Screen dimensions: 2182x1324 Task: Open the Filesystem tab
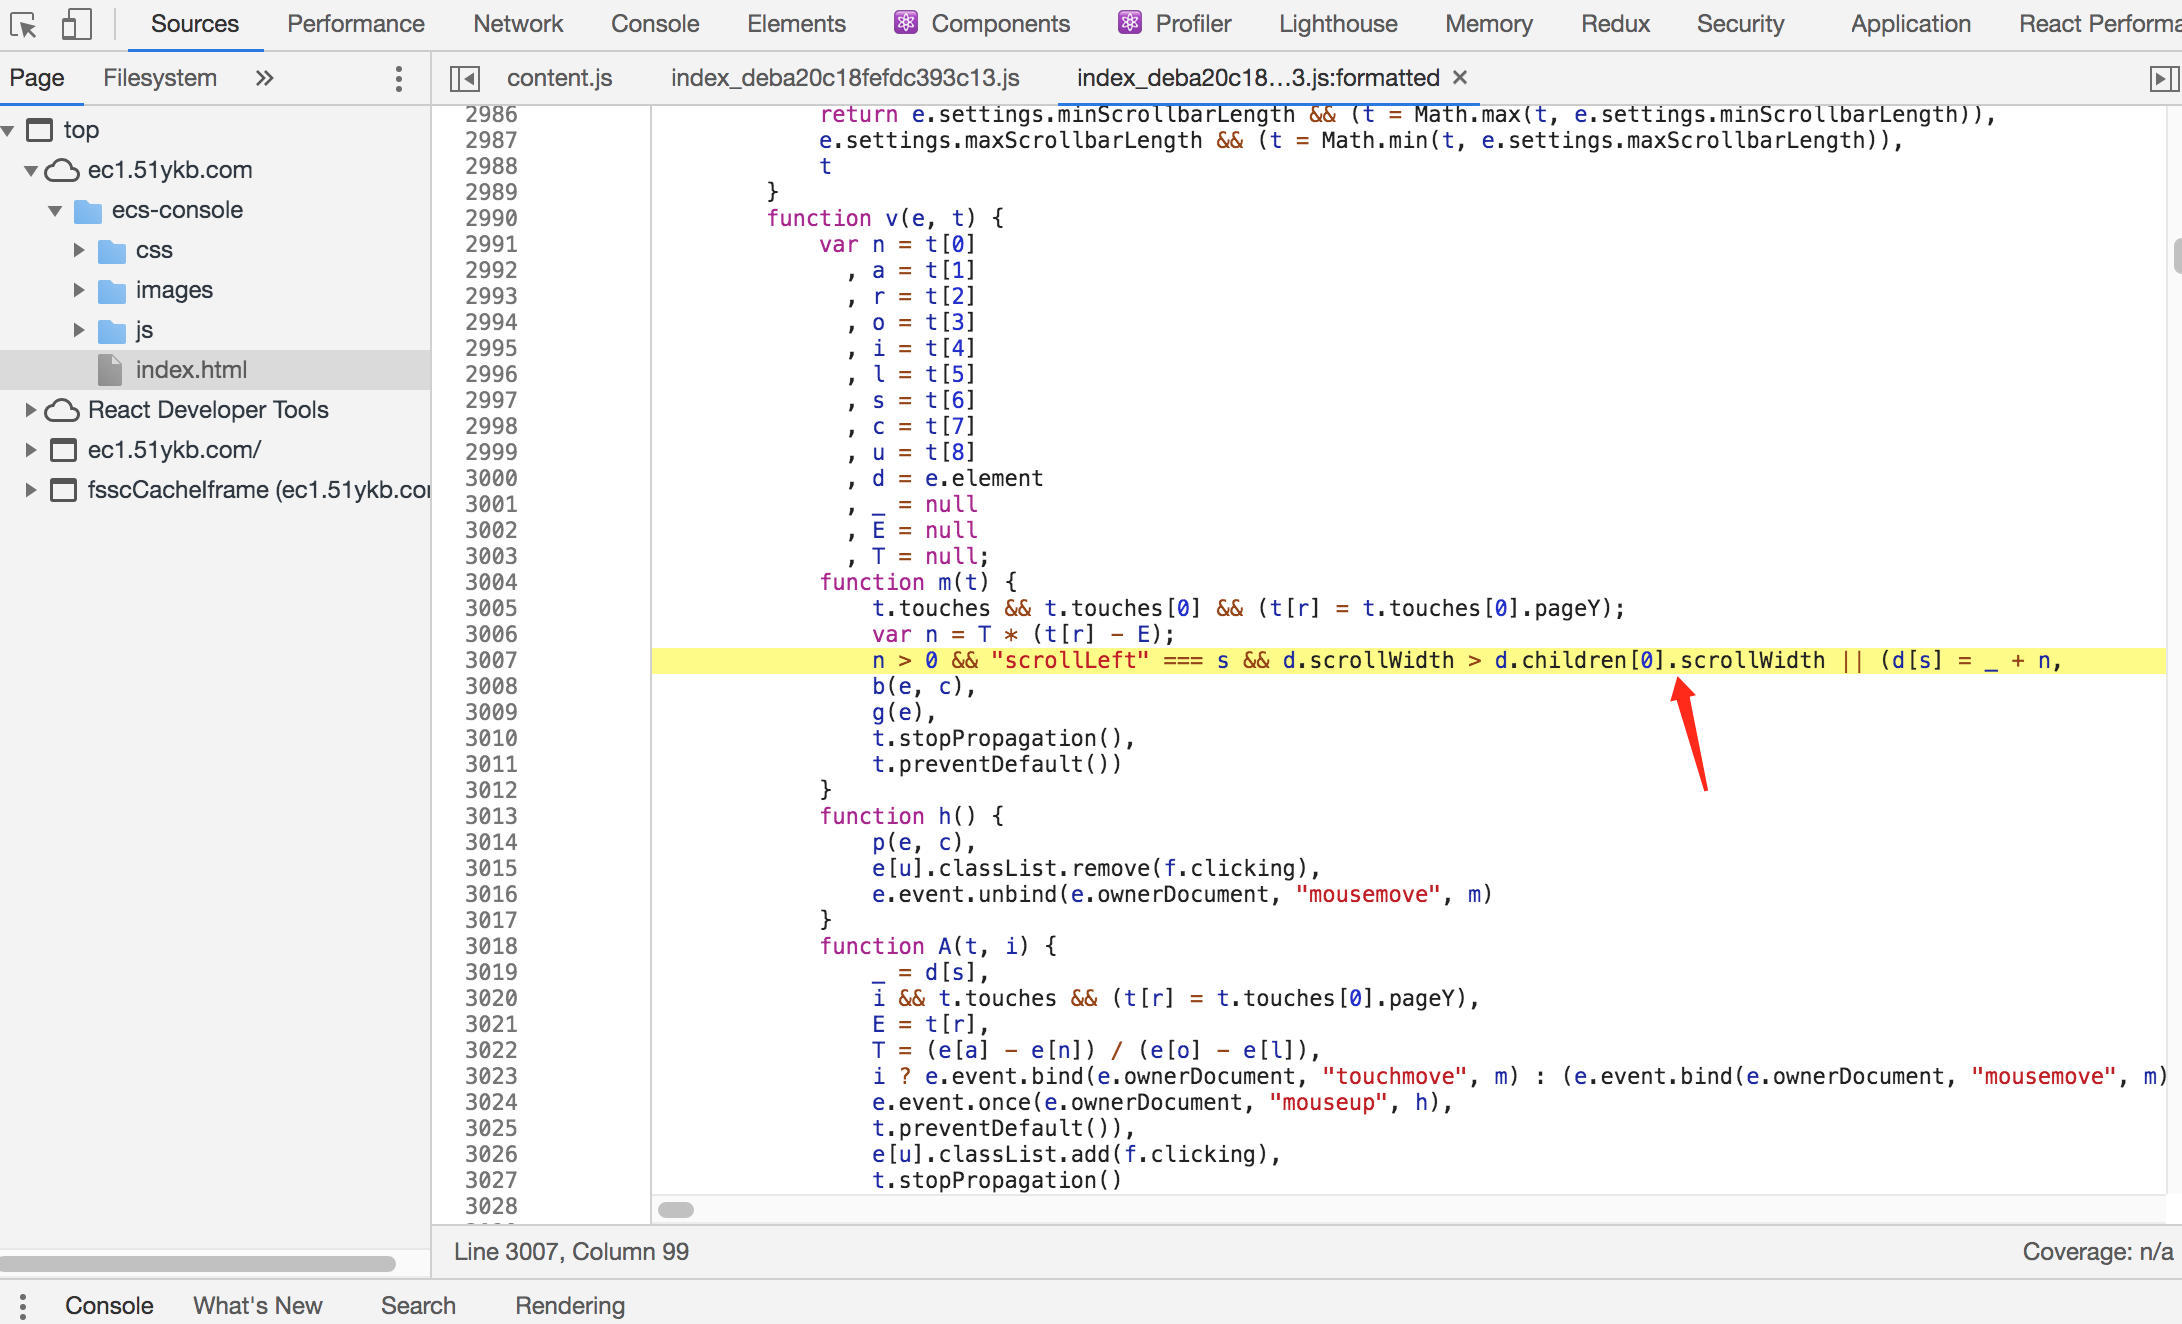[x=160, y=77]
